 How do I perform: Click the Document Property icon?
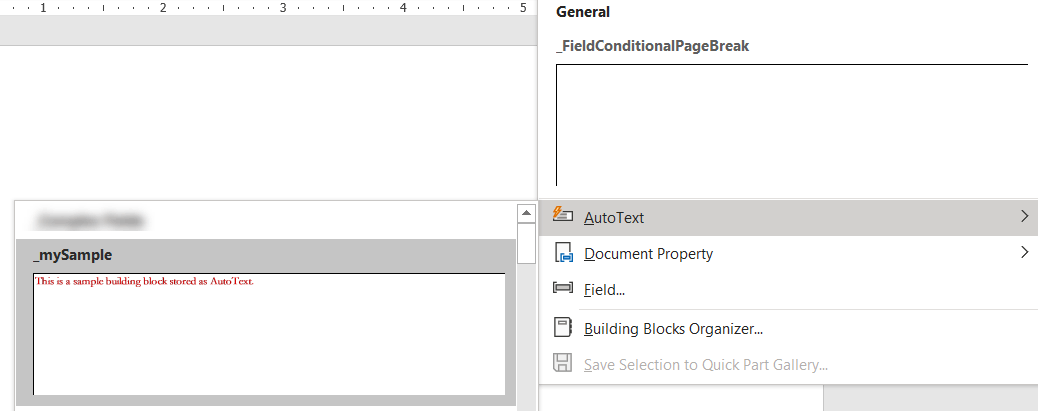(563, 253)
